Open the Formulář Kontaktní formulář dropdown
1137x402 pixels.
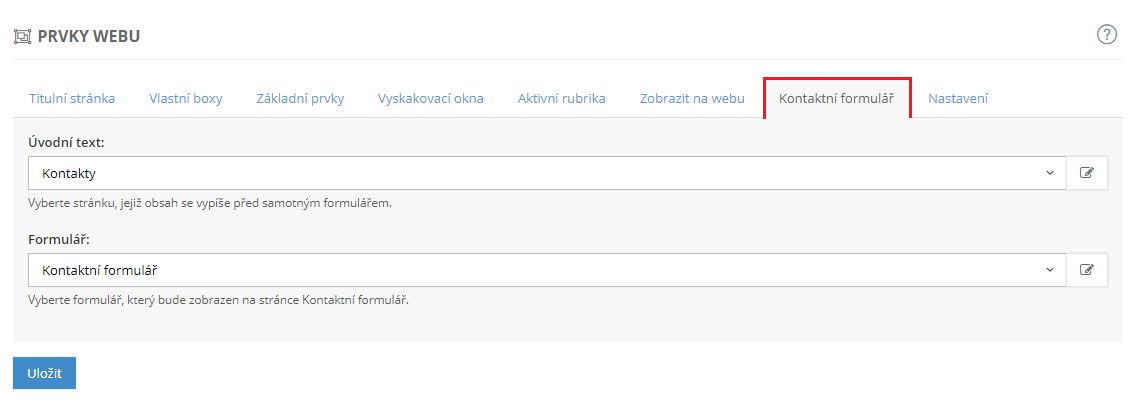547,269
